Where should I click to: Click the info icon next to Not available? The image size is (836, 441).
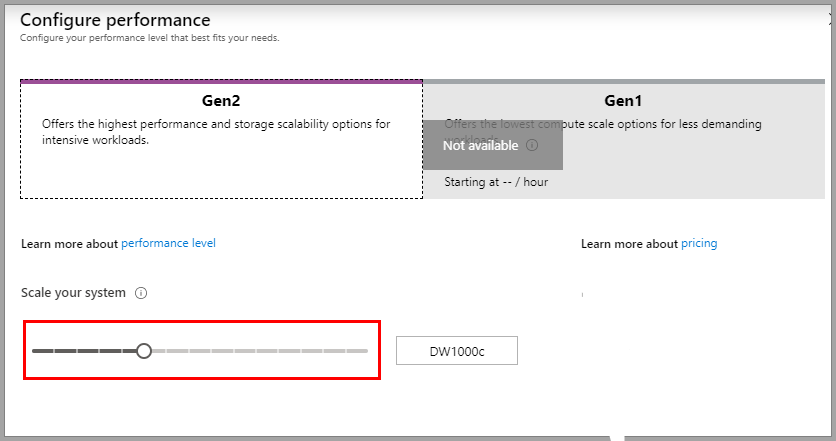tap(532, 145)
